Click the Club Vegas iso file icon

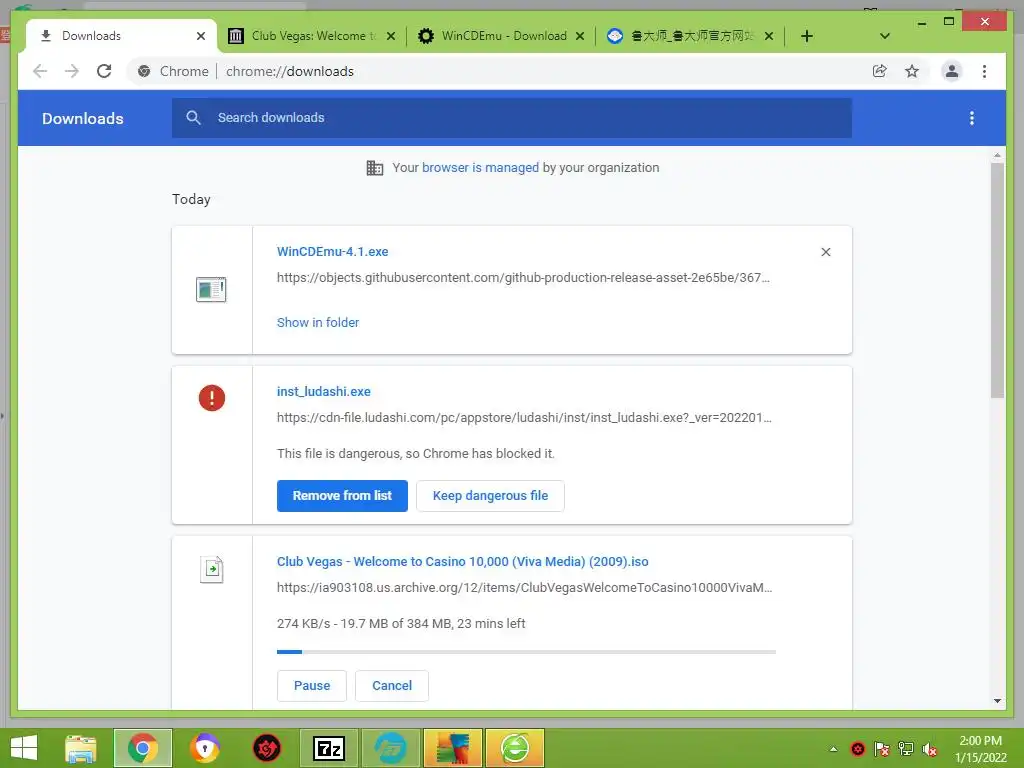[x=212, y=569]
